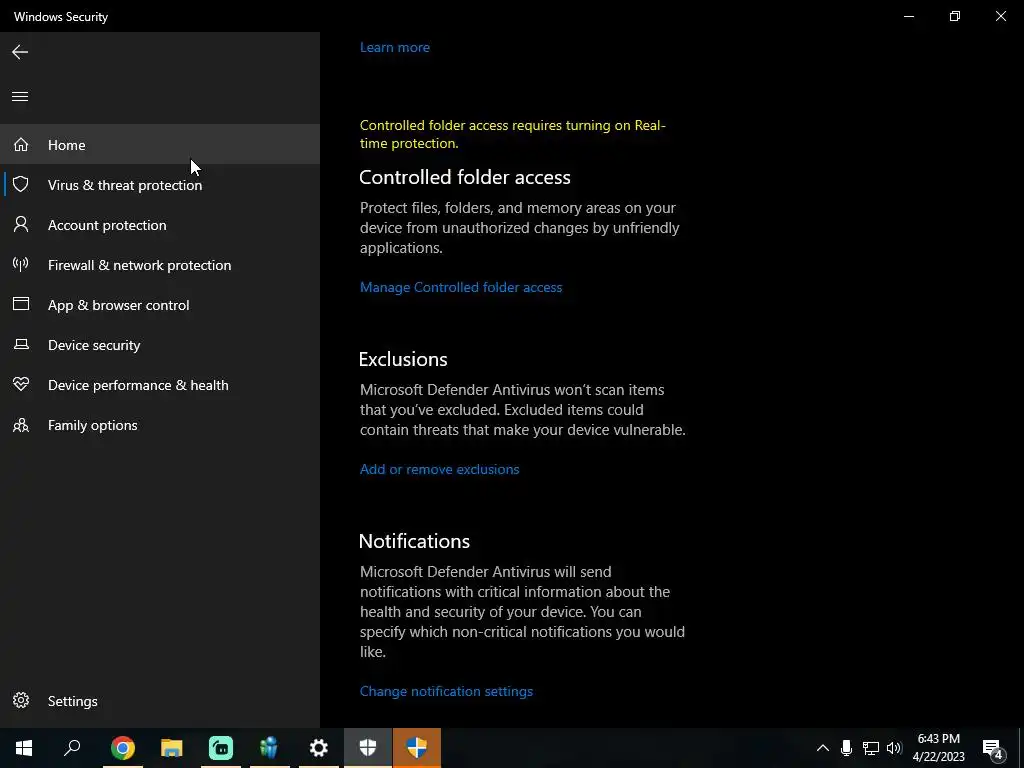The image size is (1024, 768).
Task: Click the back arrow icon
Action: pyautogui.click(x=20, y=52)
